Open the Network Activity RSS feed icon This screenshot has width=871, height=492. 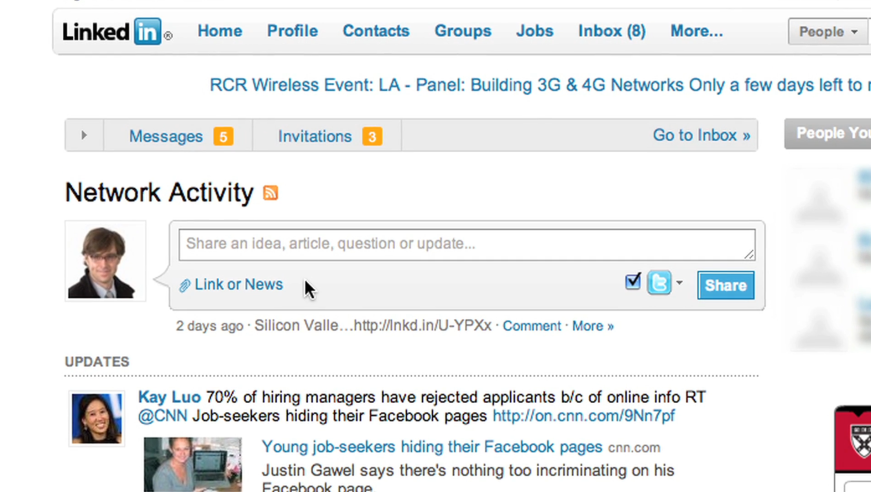tap(270, 193)
